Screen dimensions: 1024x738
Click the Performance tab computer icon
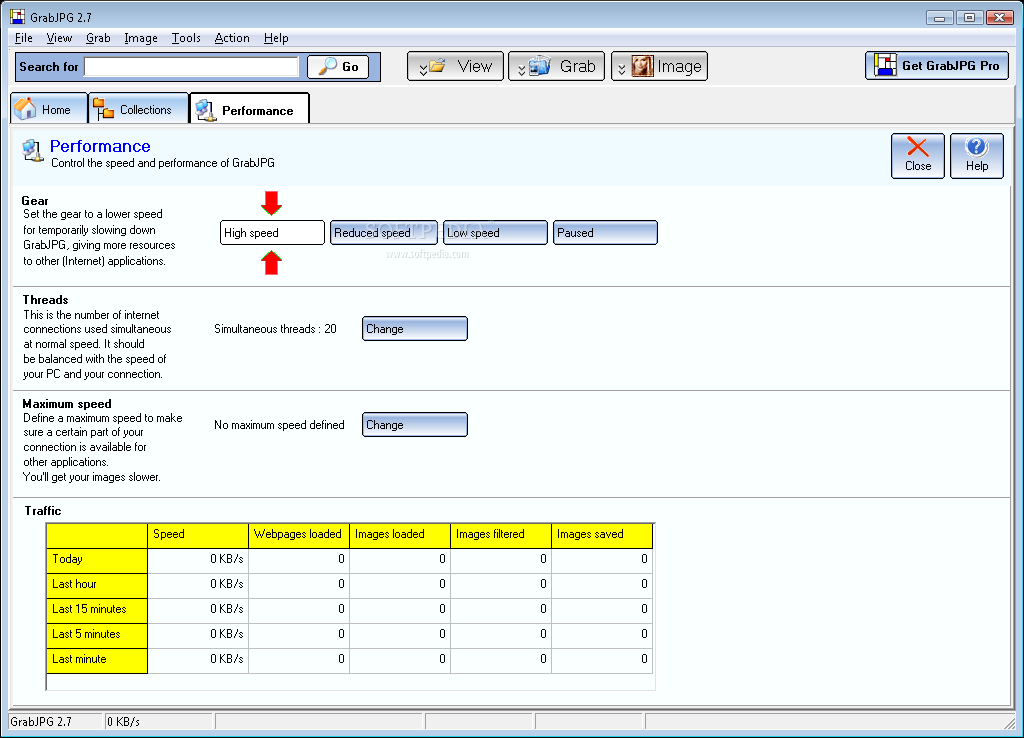coord(206,110)
